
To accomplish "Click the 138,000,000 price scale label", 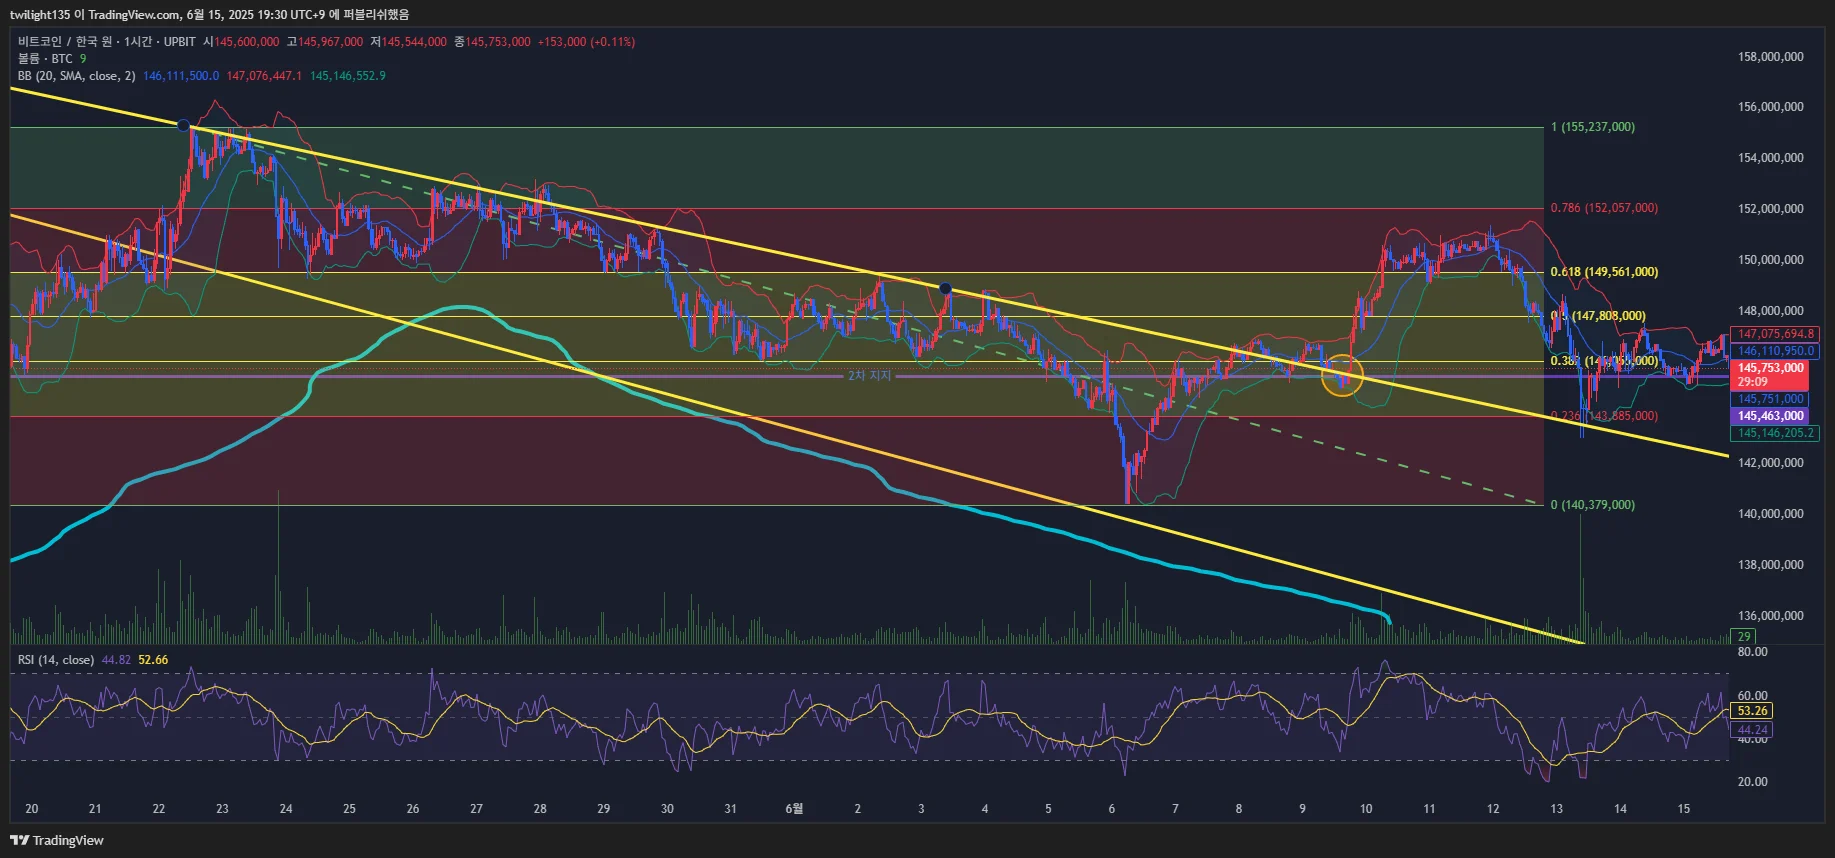I will click(x=1771, y=565).
